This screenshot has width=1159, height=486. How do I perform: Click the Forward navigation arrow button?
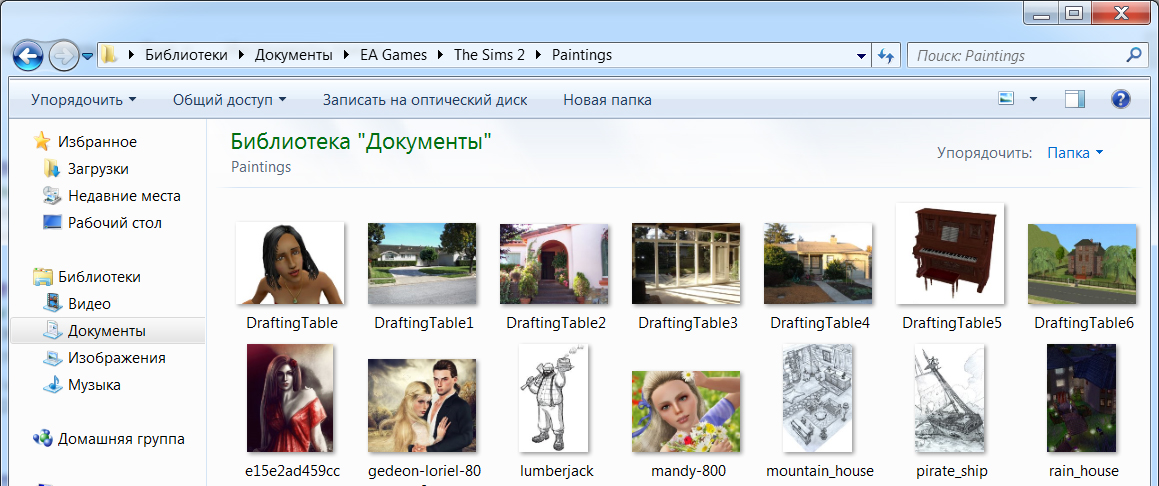[63, 55]
